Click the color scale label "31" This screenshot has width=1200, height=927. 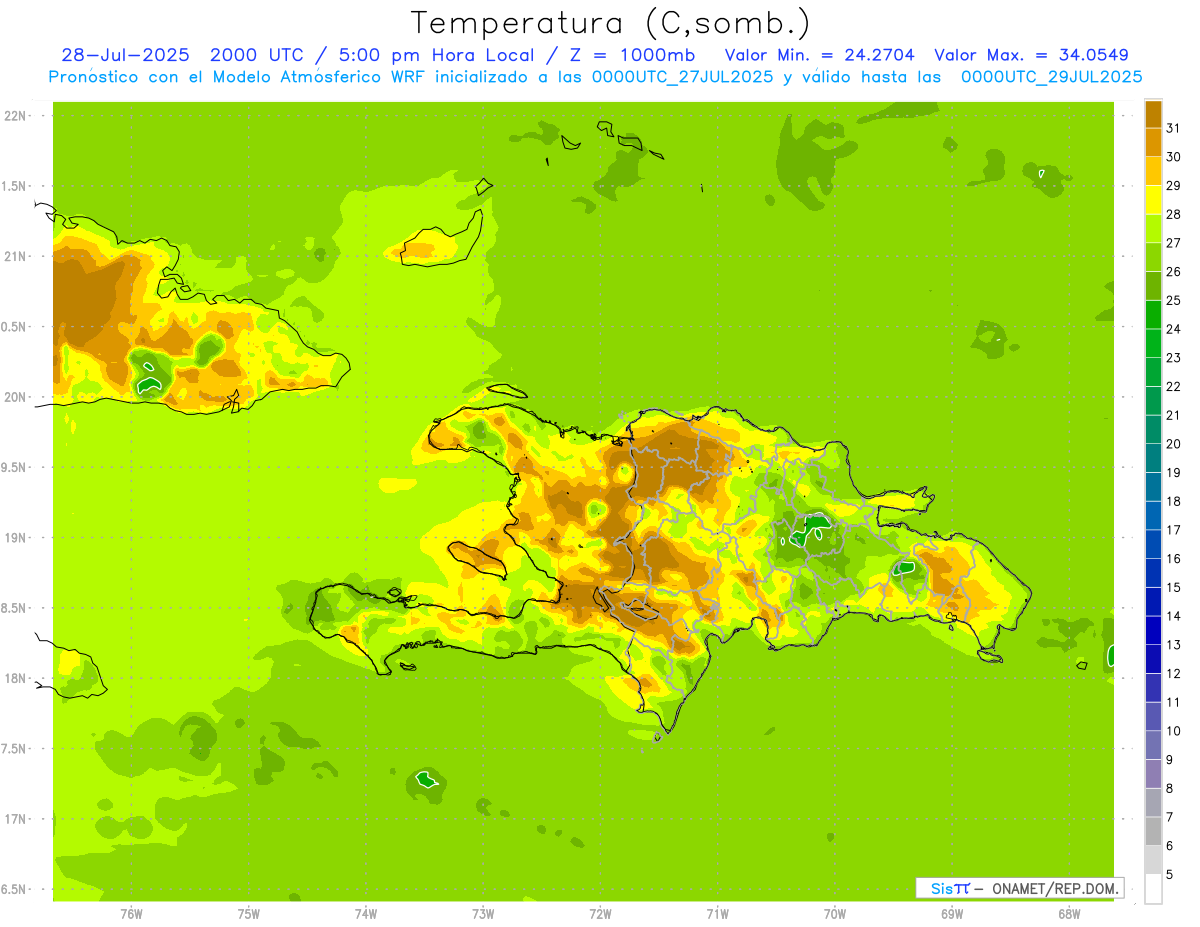point(1173,128)
